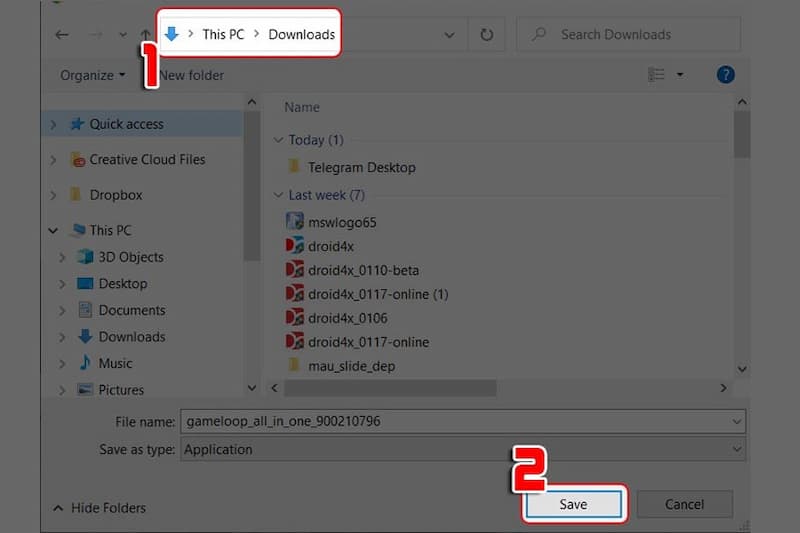The width and height of the screenshot is (800, 533).
Task: Click the change view layout icon
Action: point(656,75)
